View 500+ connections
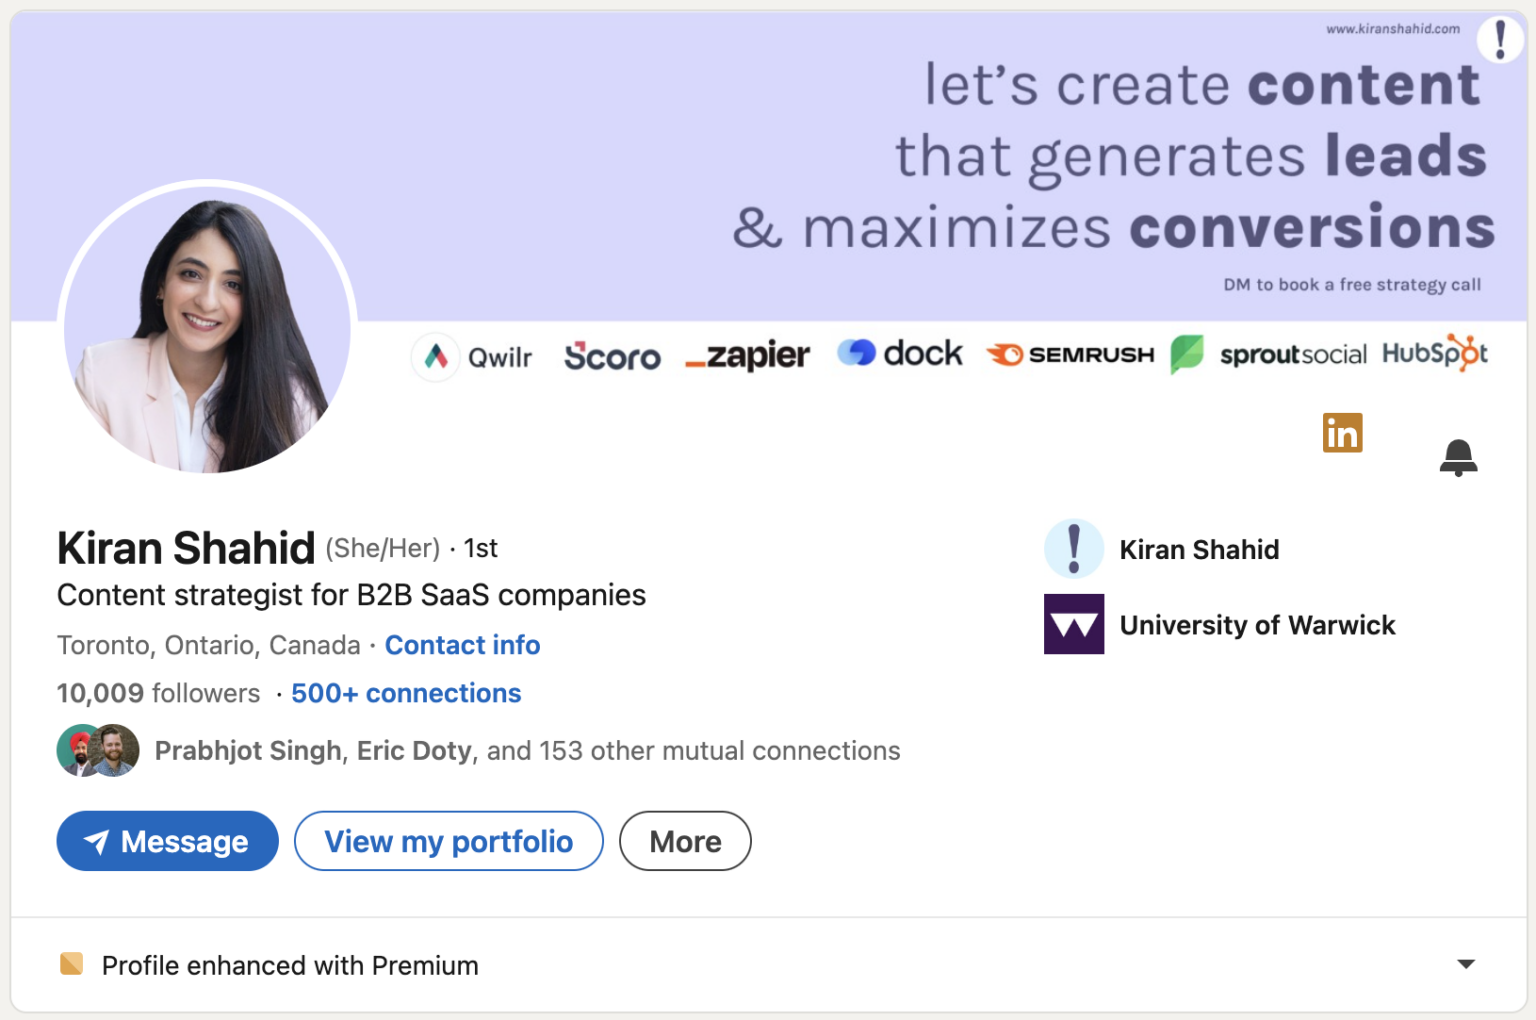This screenshot has height=1020, width=1536. click(406, 693)
